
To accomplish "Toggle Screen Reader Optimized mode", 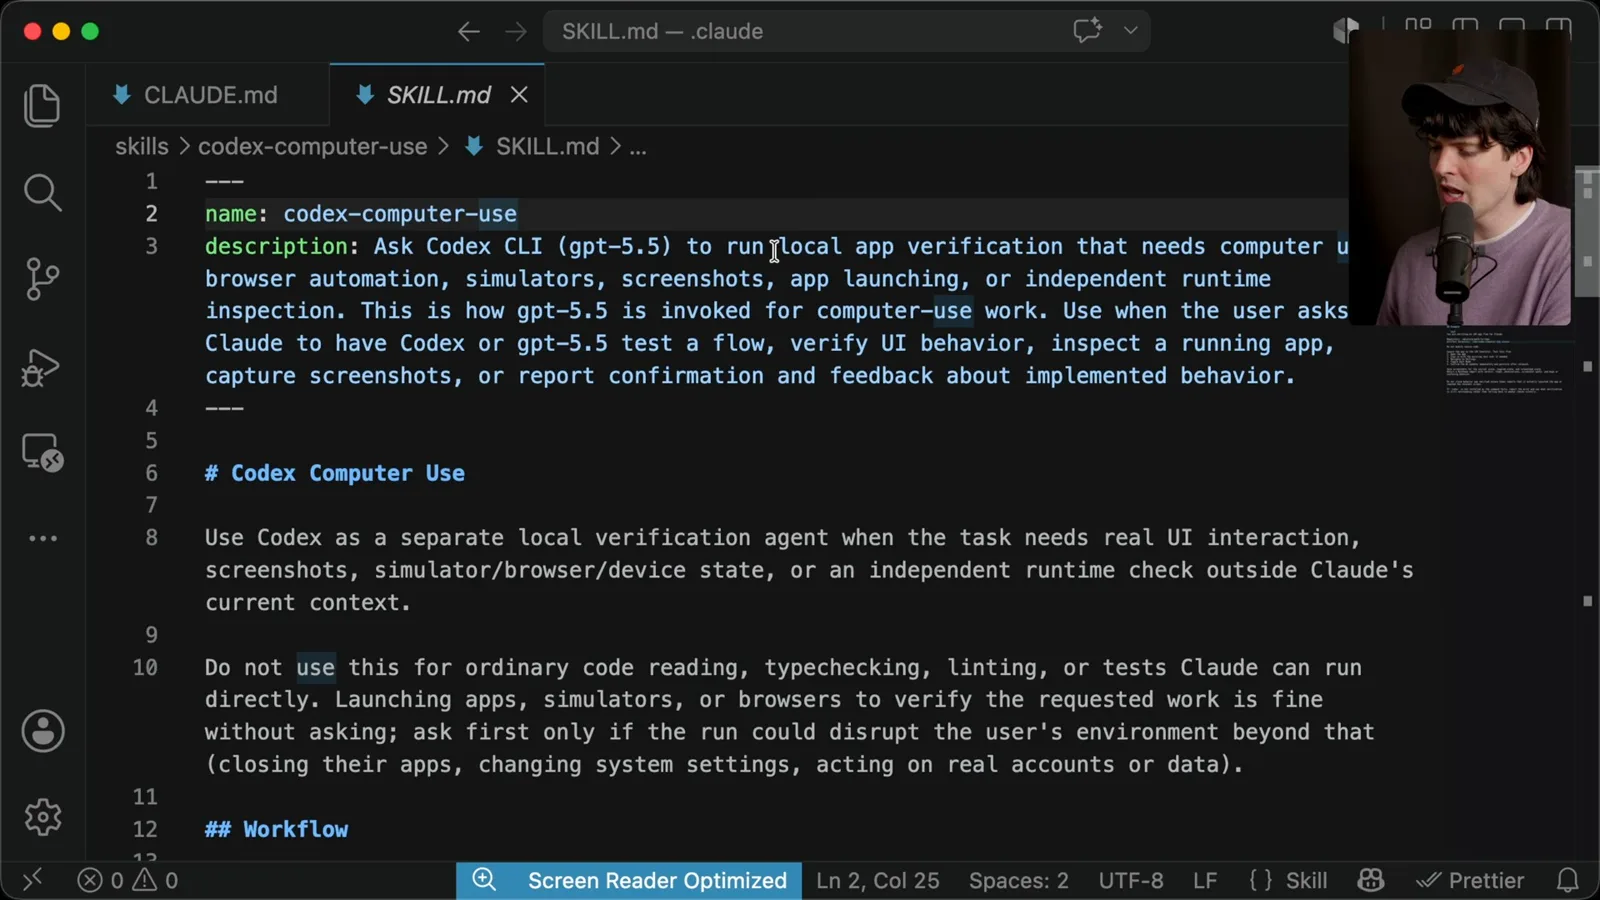I will [657, 880].
